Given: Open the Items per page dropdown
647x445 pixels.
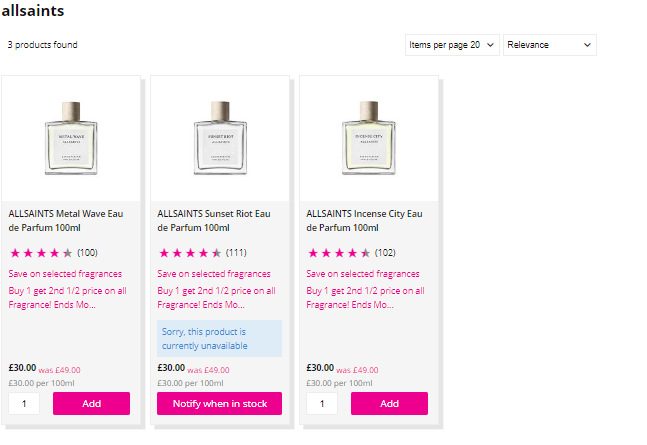Looking at the screenshot, I should pos(452,45).
